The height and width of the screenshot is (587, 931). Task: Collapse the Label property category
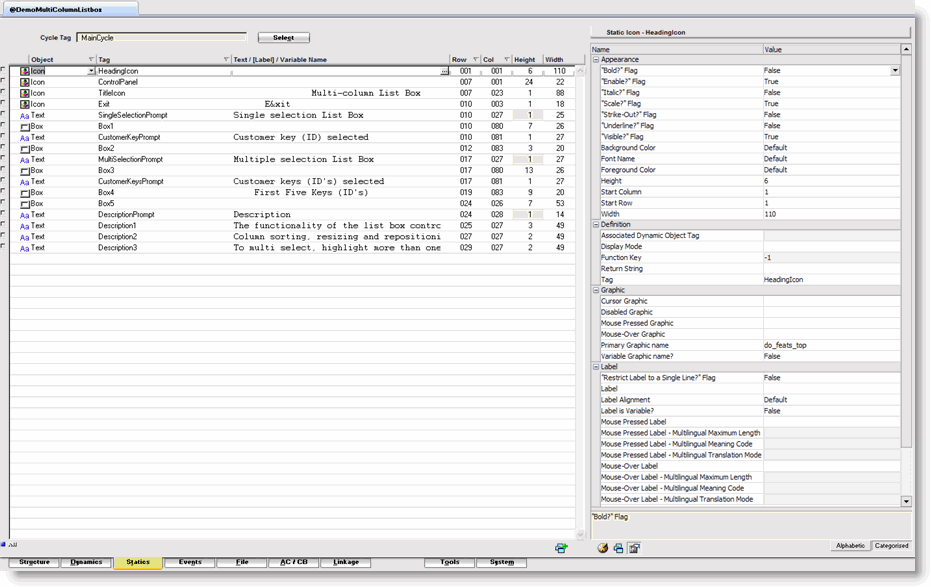point(596,367)
